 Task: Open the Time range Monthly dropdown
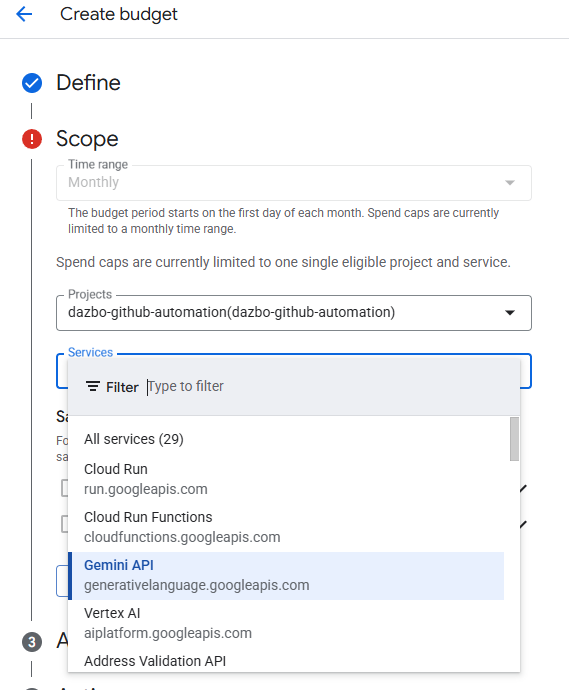tap(294, 183)
